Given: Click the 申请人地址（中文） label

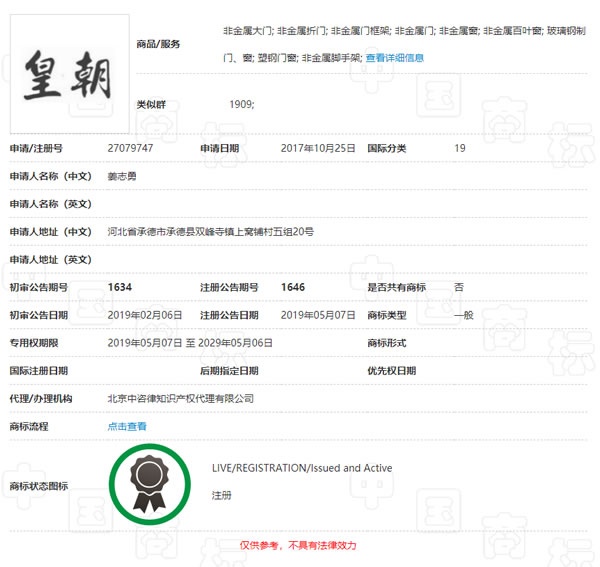Looking at the screenshot, I should (x=51, y=231).
